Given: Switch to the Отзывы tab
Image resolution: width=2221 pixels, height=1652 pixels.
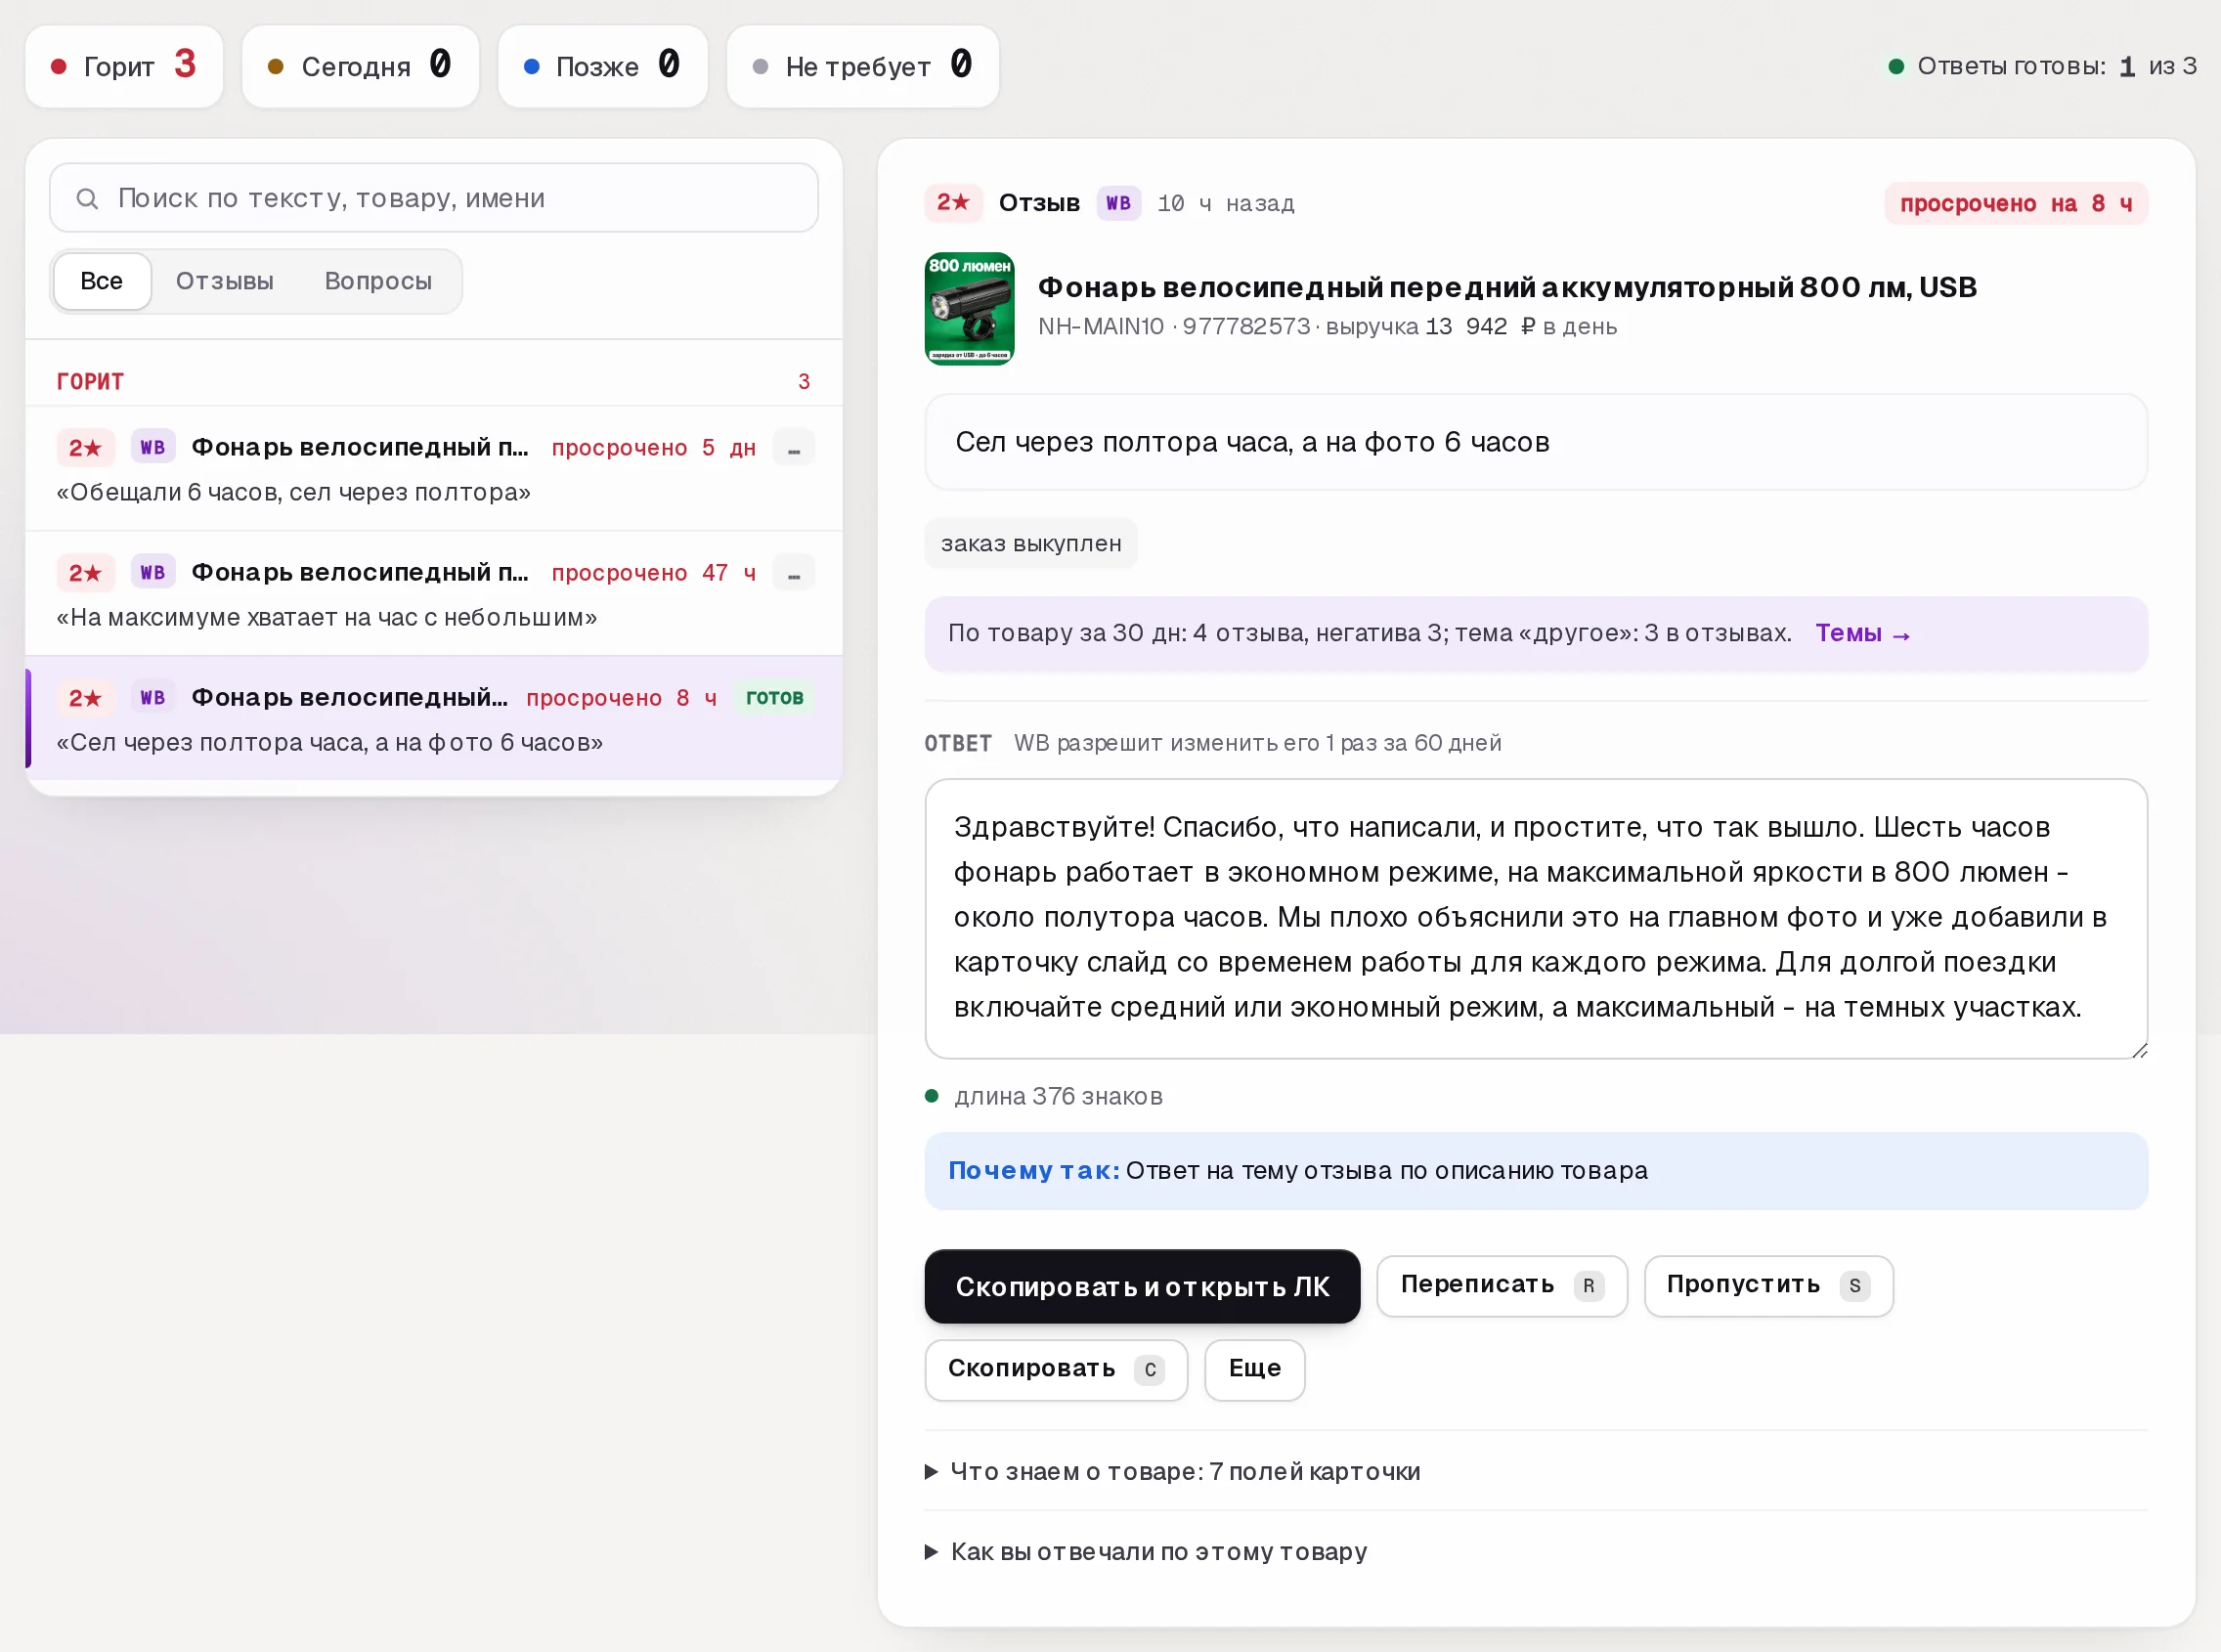Looking at the screenshot, I should click(225, 281).
